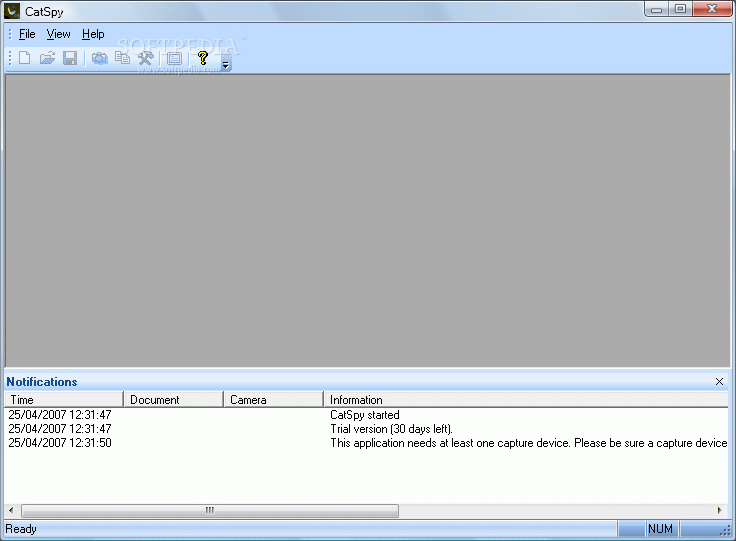The image size is (736, 541).
Task: Click the CatSpy title bar app icon
Action: tap(12, 11)
